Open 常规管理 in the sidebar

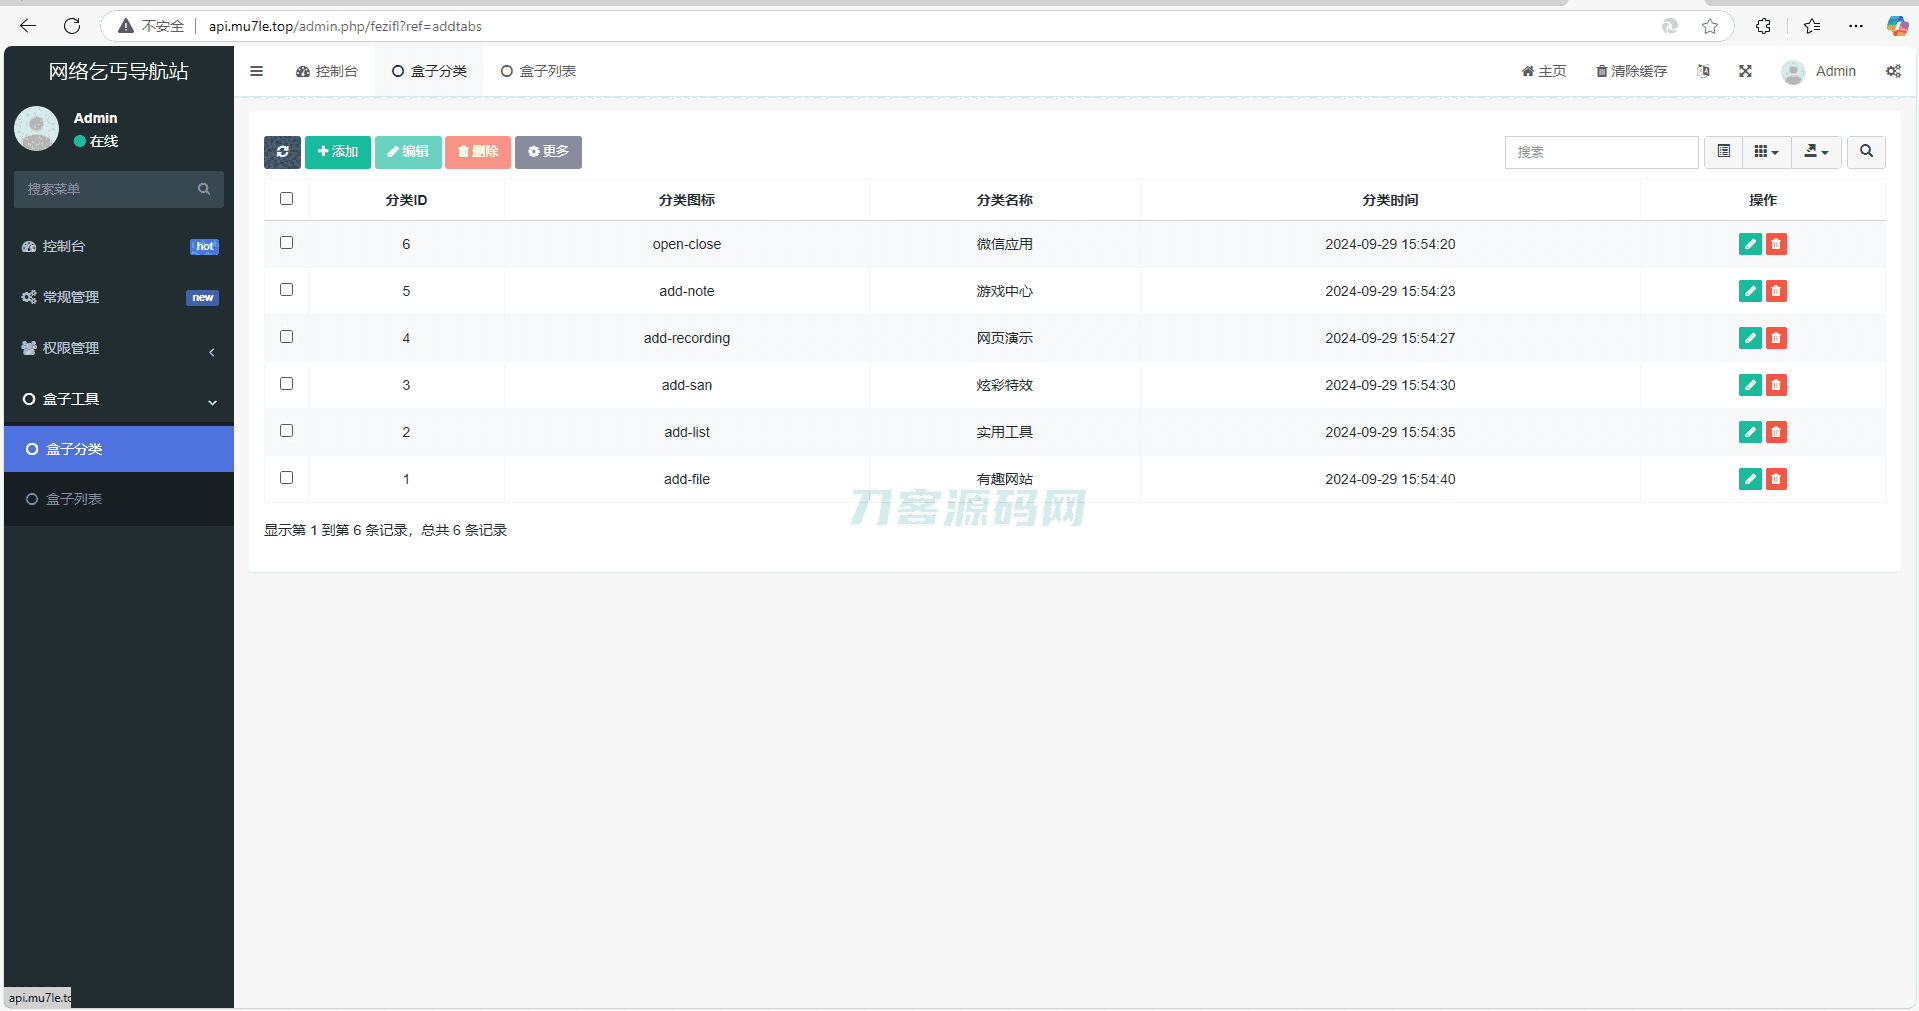tap(119, 297)
